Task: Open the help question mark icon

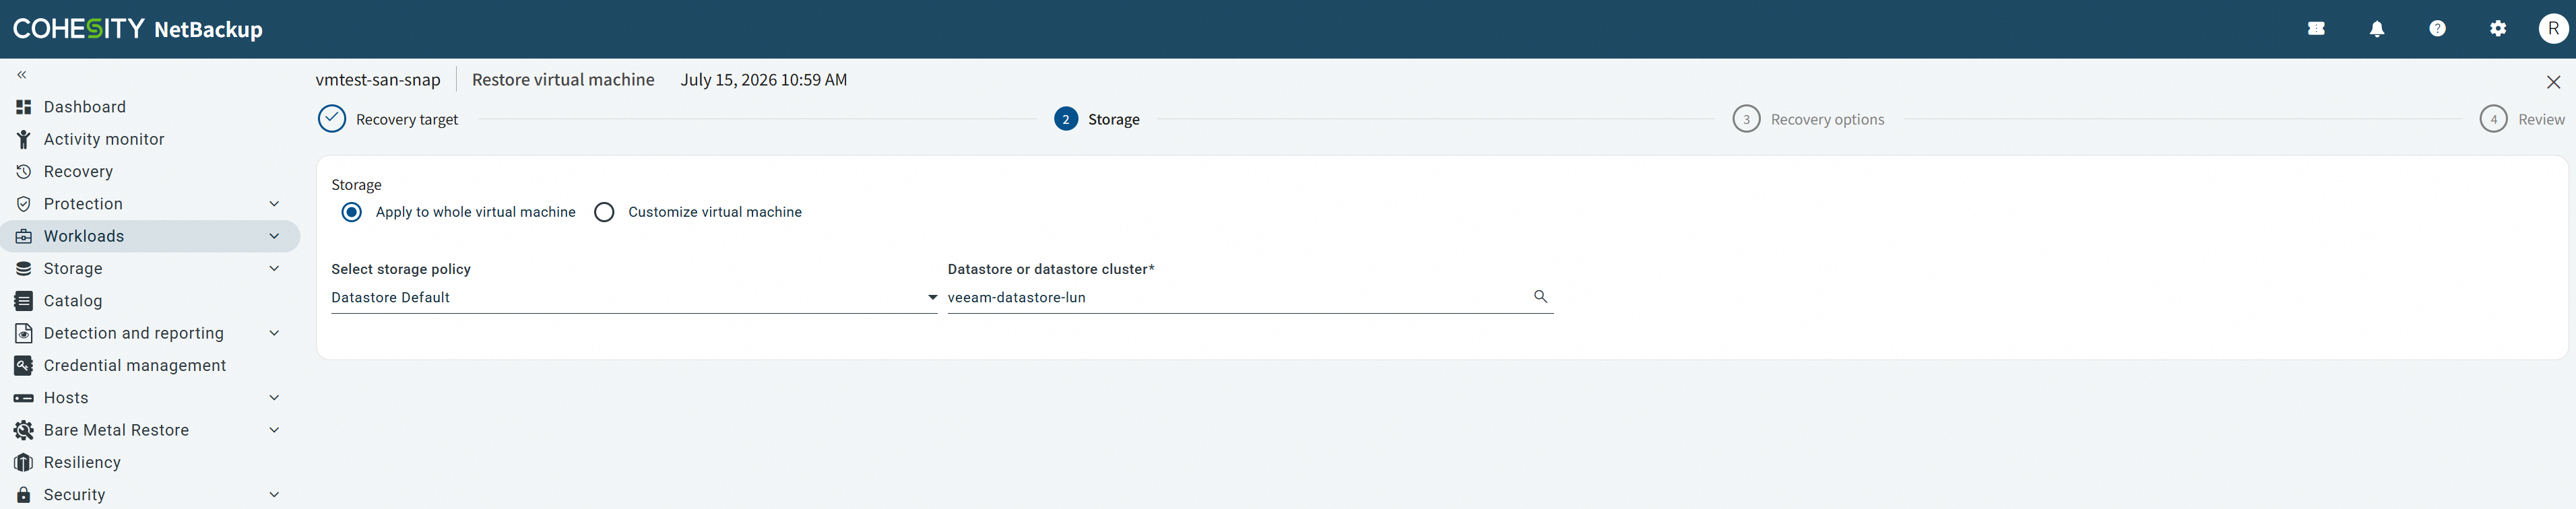Action: 2437,29
